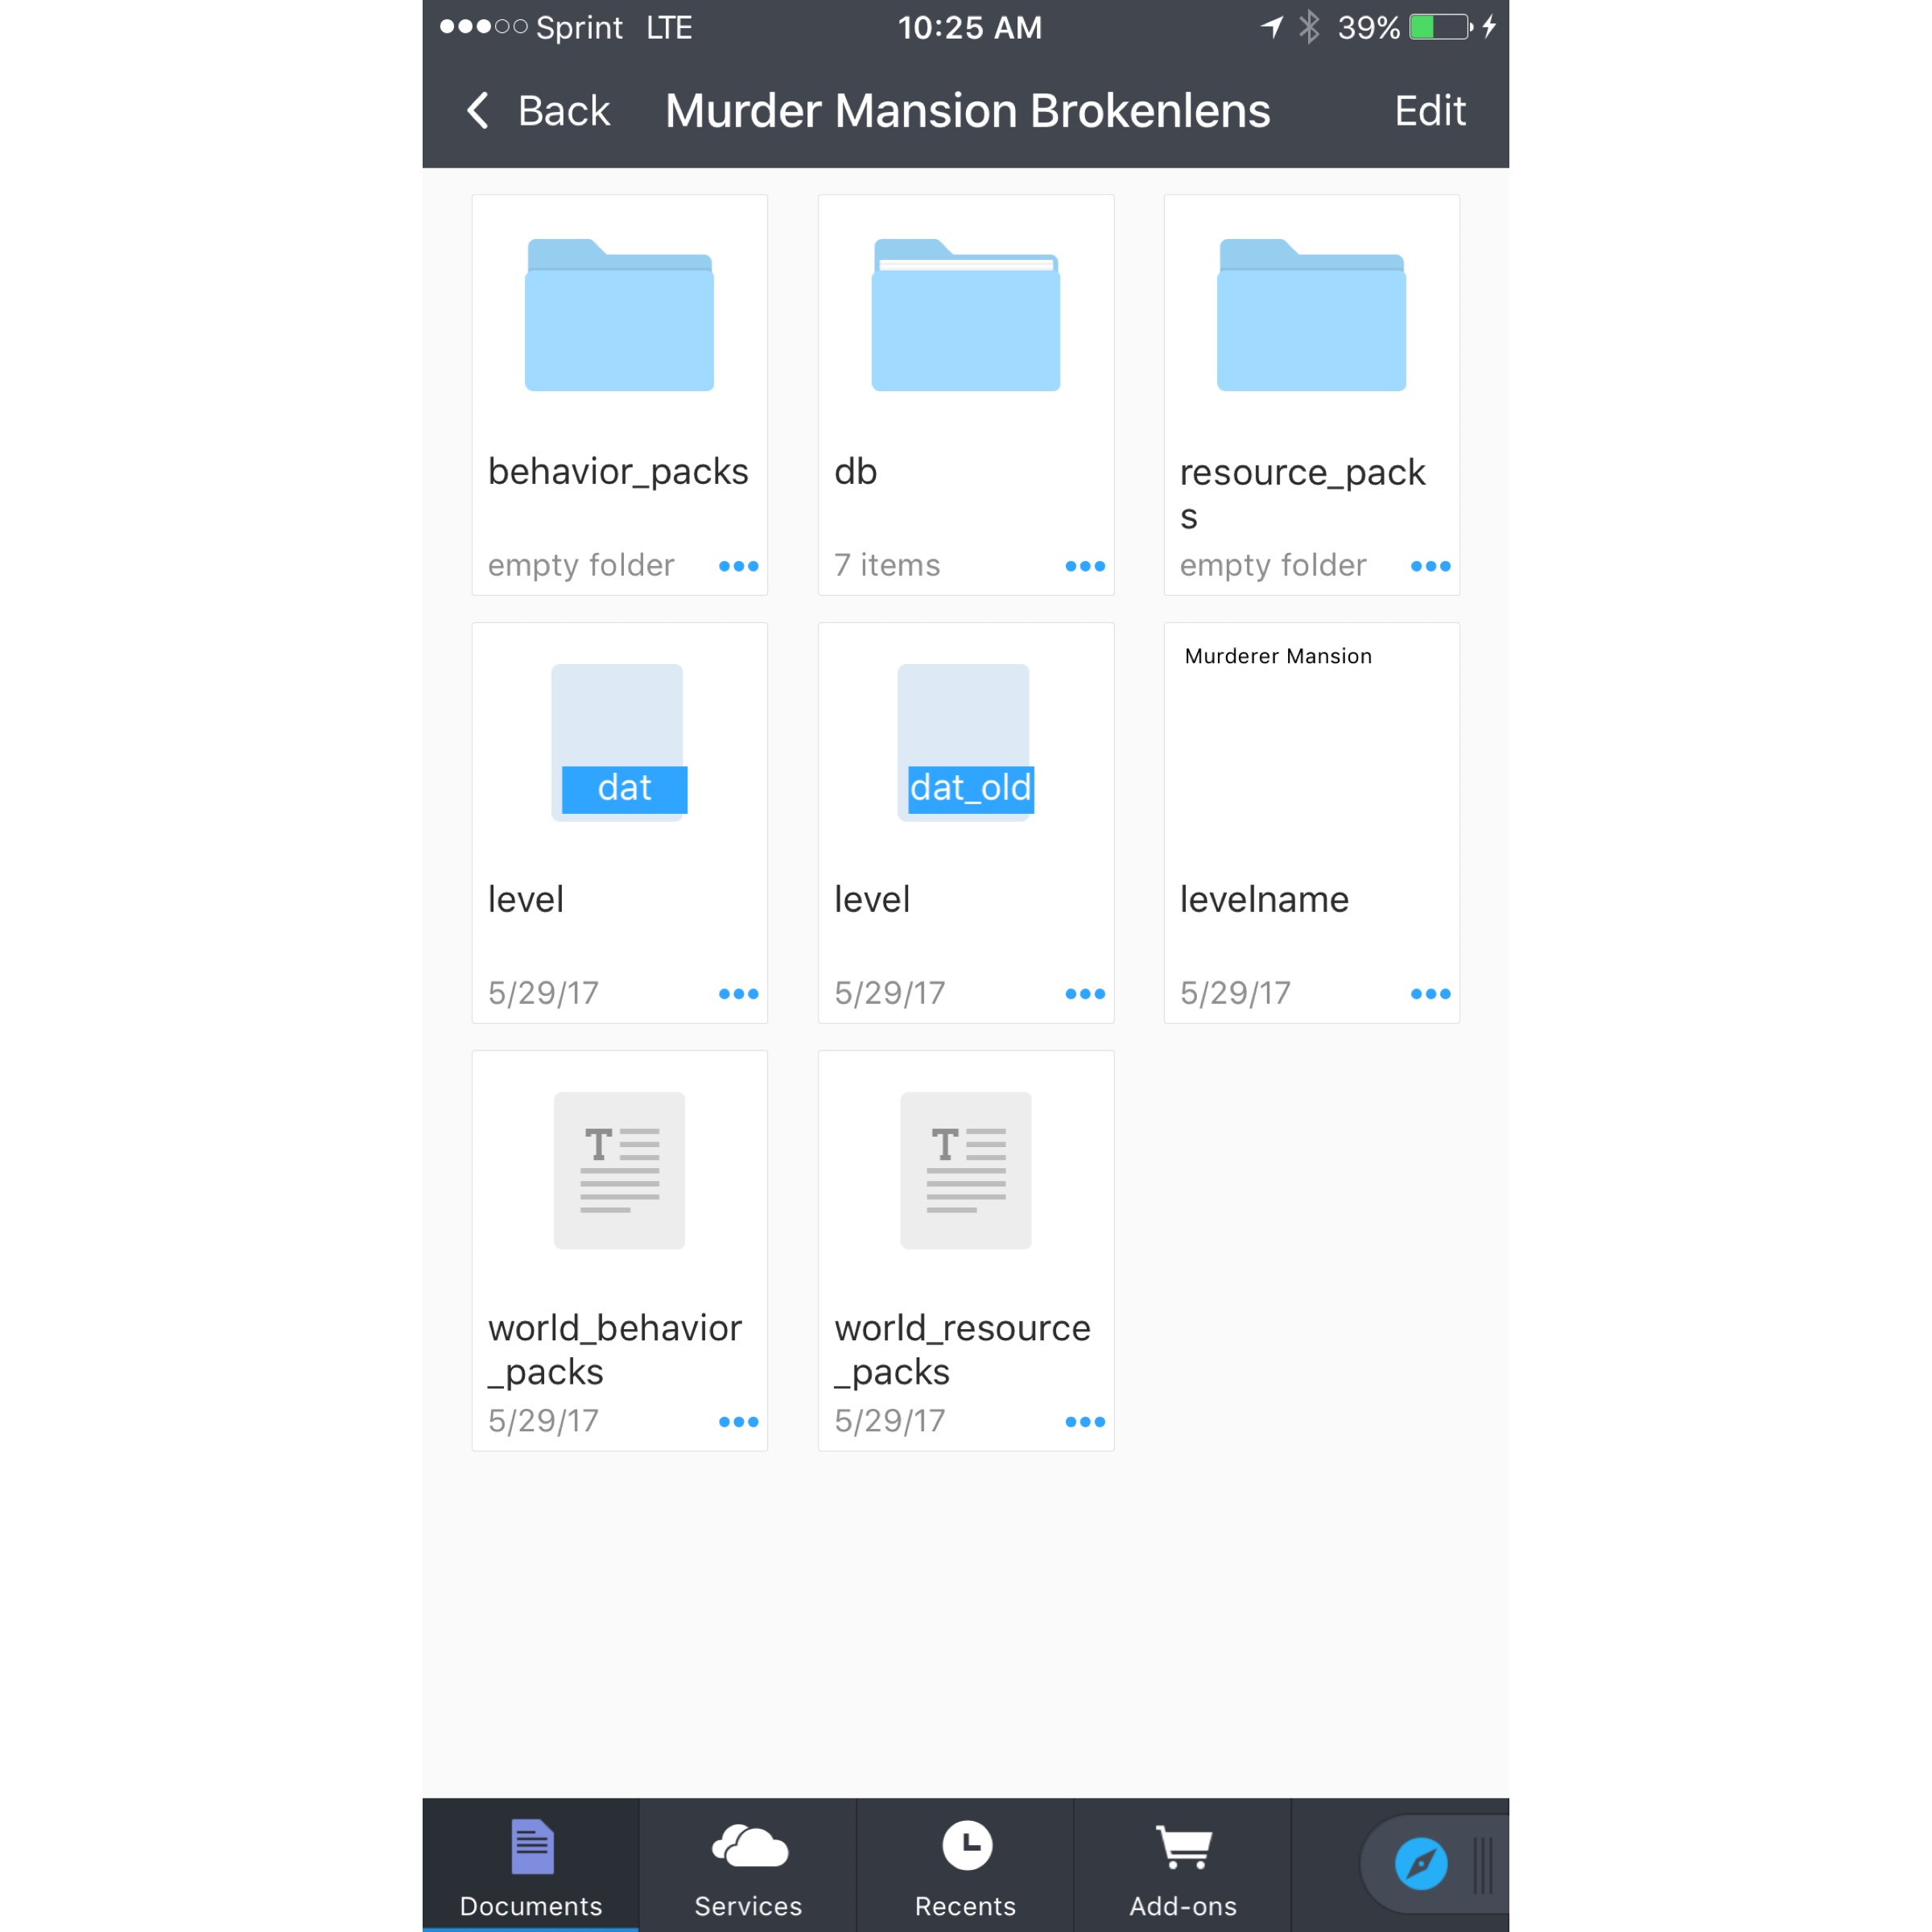The image size is (1932, 1932).
Task: Open the compass browser icon
Action: click(x=1421, y=1864)
